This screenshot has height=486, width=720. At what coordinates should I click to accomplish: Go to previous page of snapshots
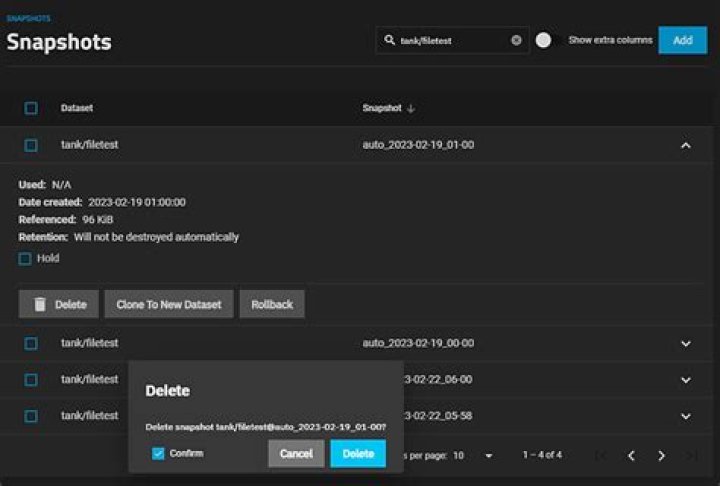(631, 456)
